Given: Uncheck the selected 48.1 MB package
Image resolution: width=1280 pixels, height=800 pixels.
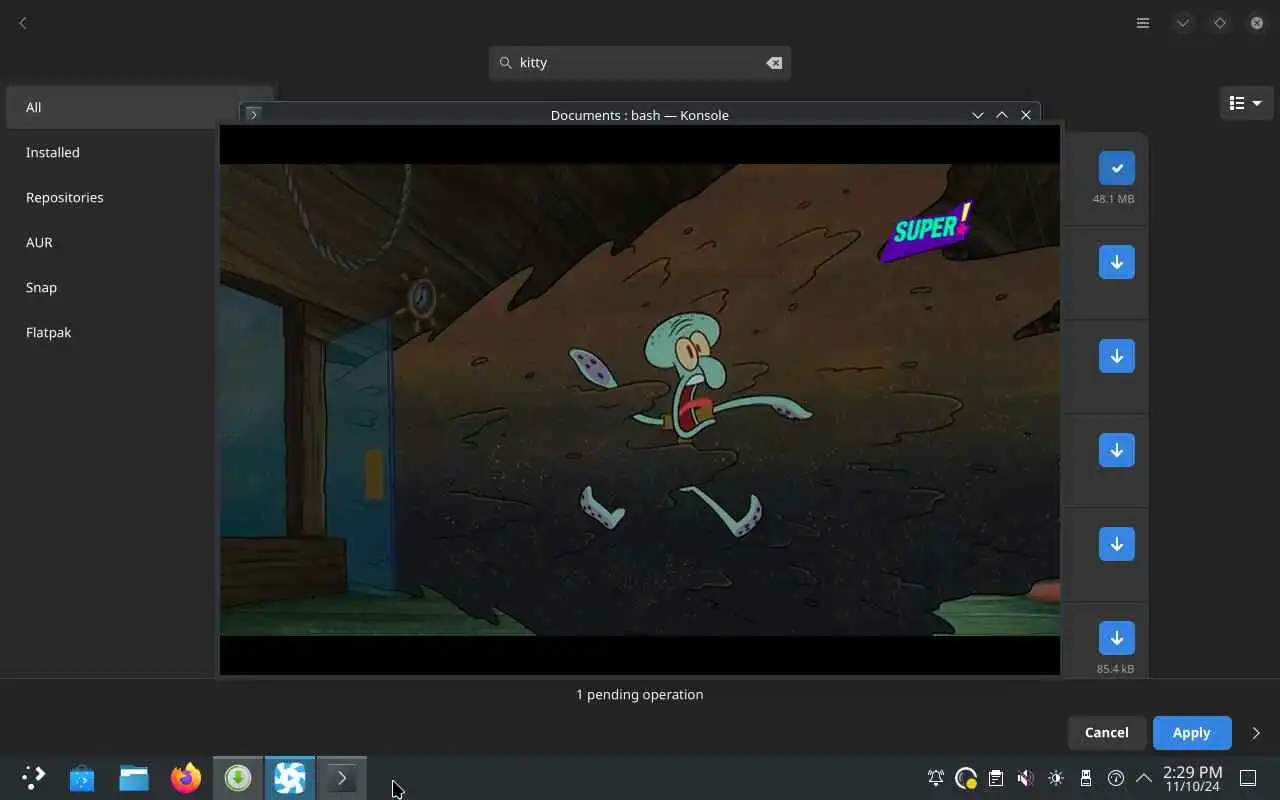Looking at the screenshot, I should [x=1117, y=168].
